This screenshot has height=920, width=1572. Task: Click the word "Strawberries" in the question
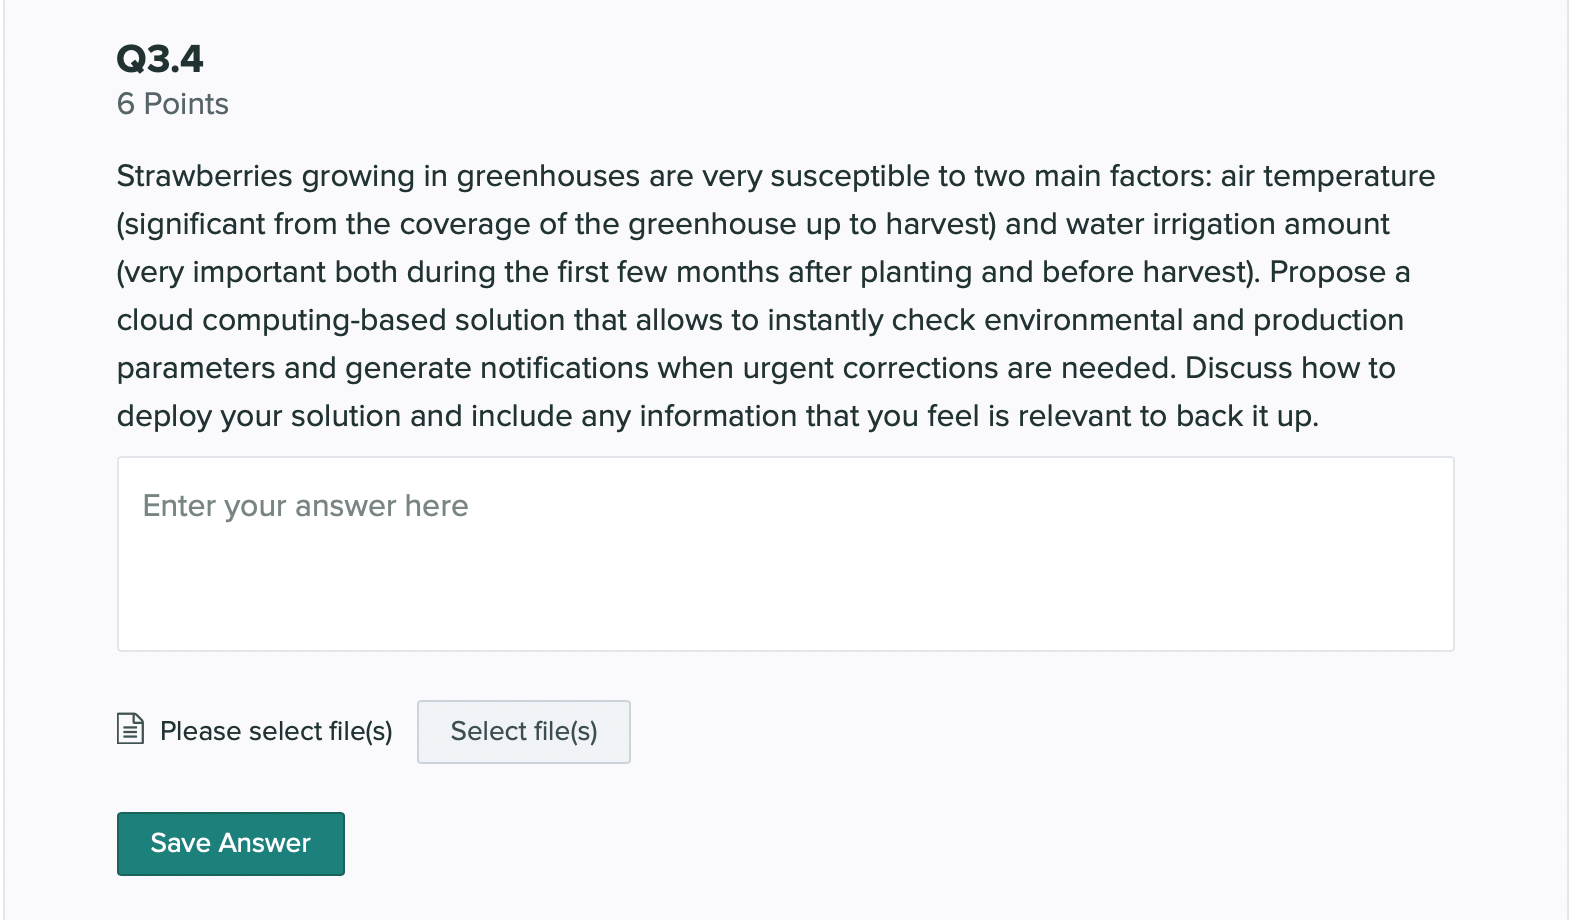coord(205,176)
